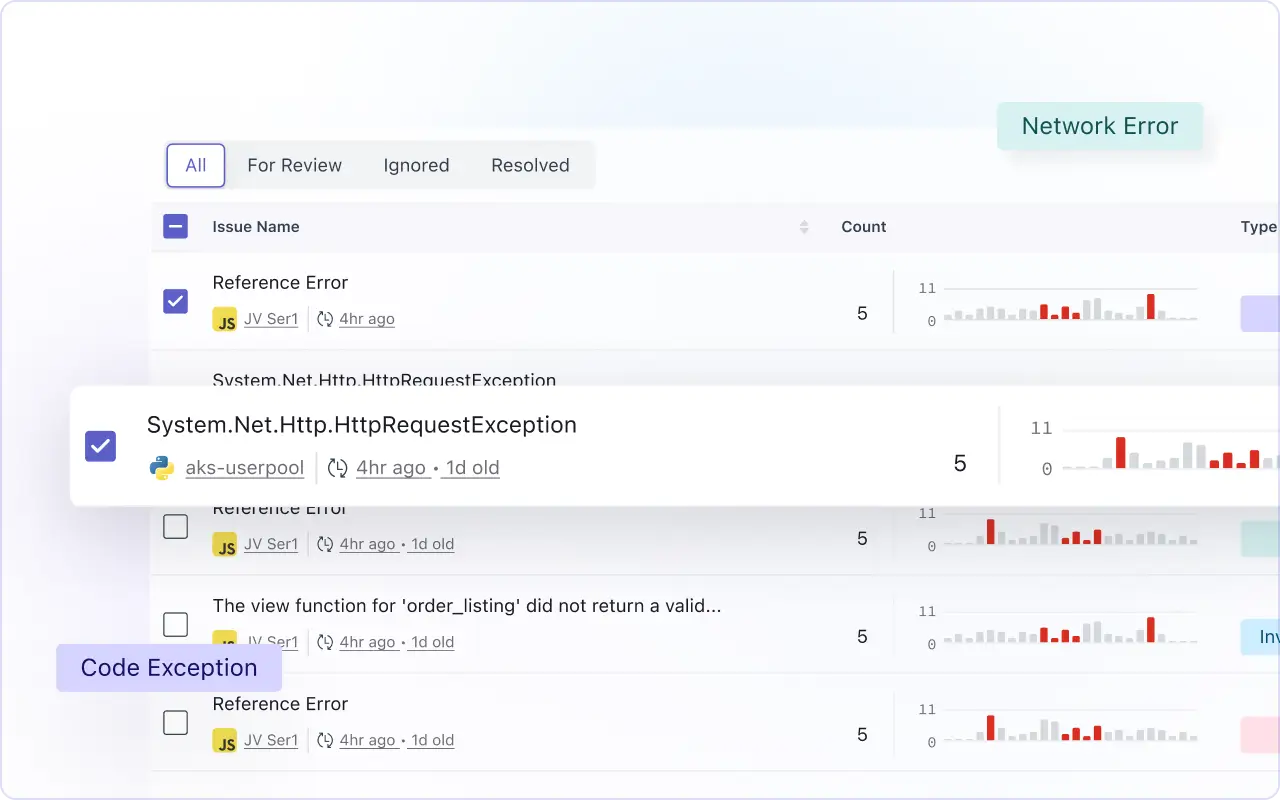Open the Resolved tab
1280x800 pixels.
pyautogui.click(x=530, y=166)
